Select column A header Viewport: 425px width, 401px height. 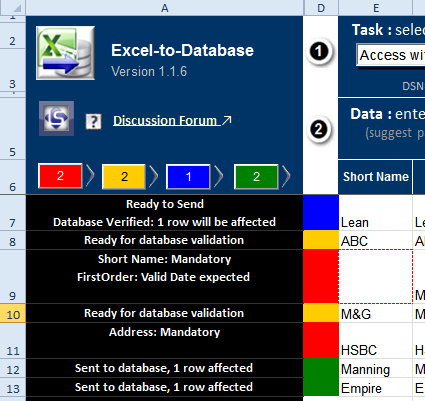tap(164, 8)
